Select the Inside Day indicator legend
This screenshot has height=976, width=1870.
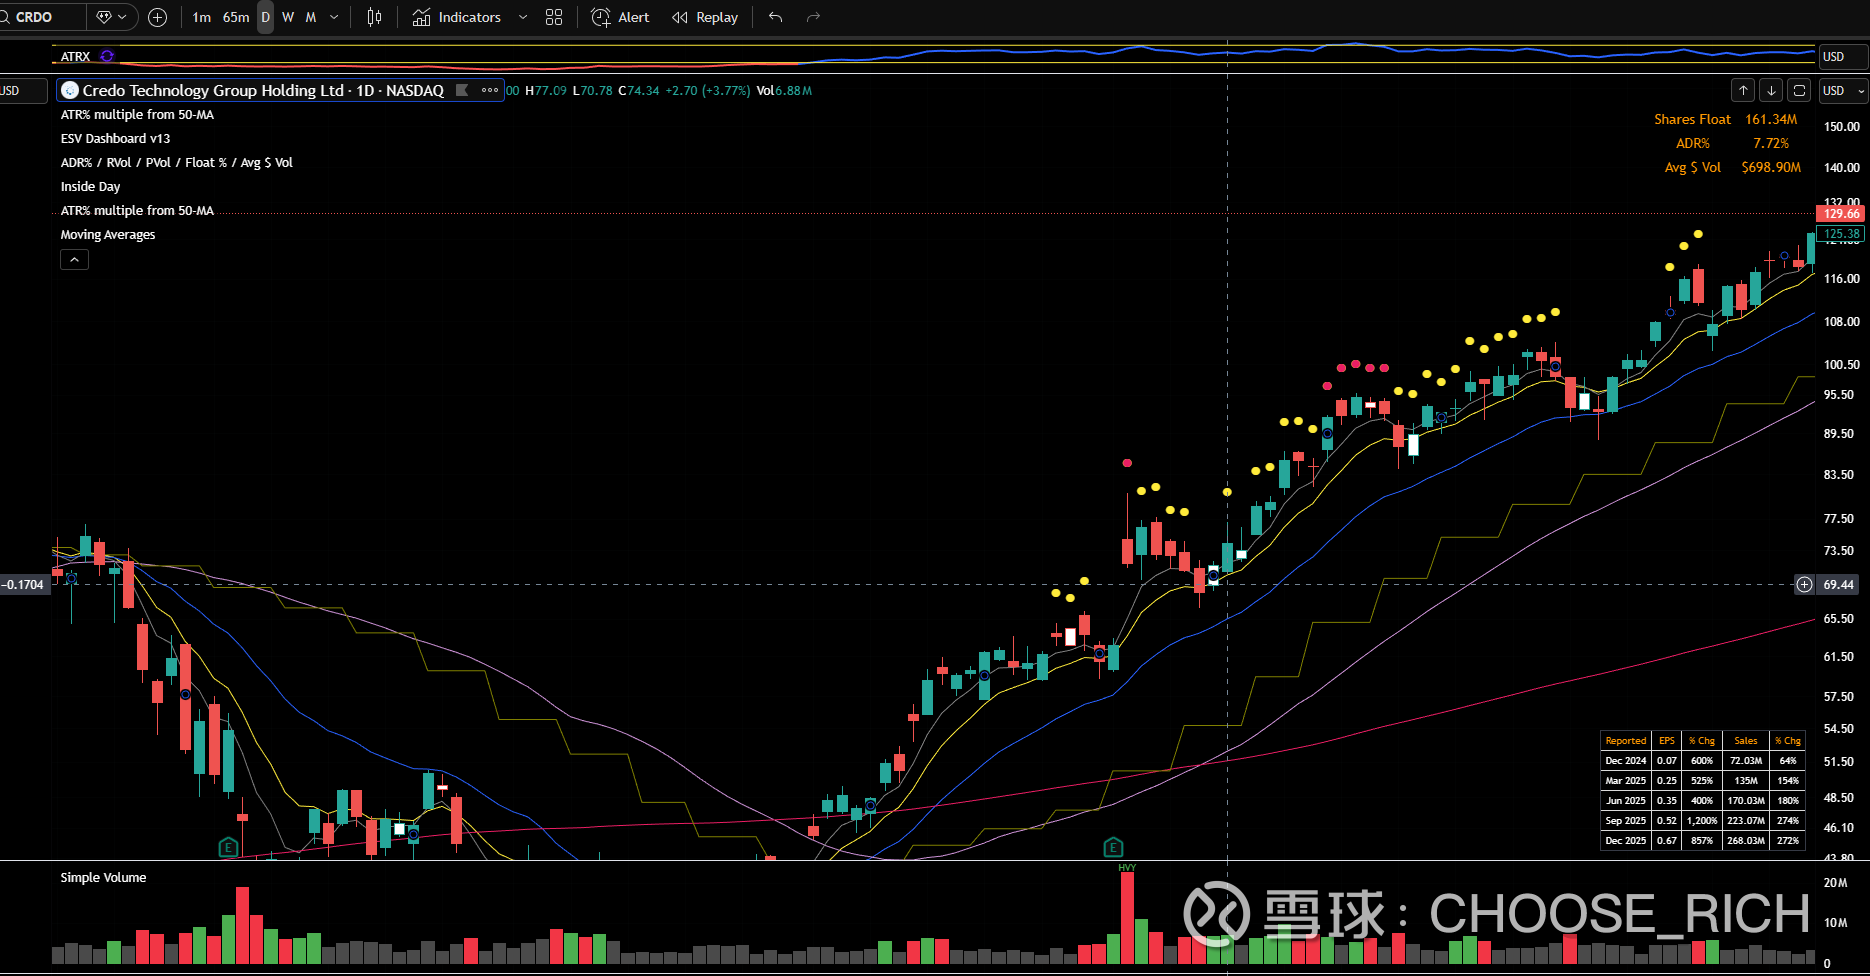(x=90, y=186)
